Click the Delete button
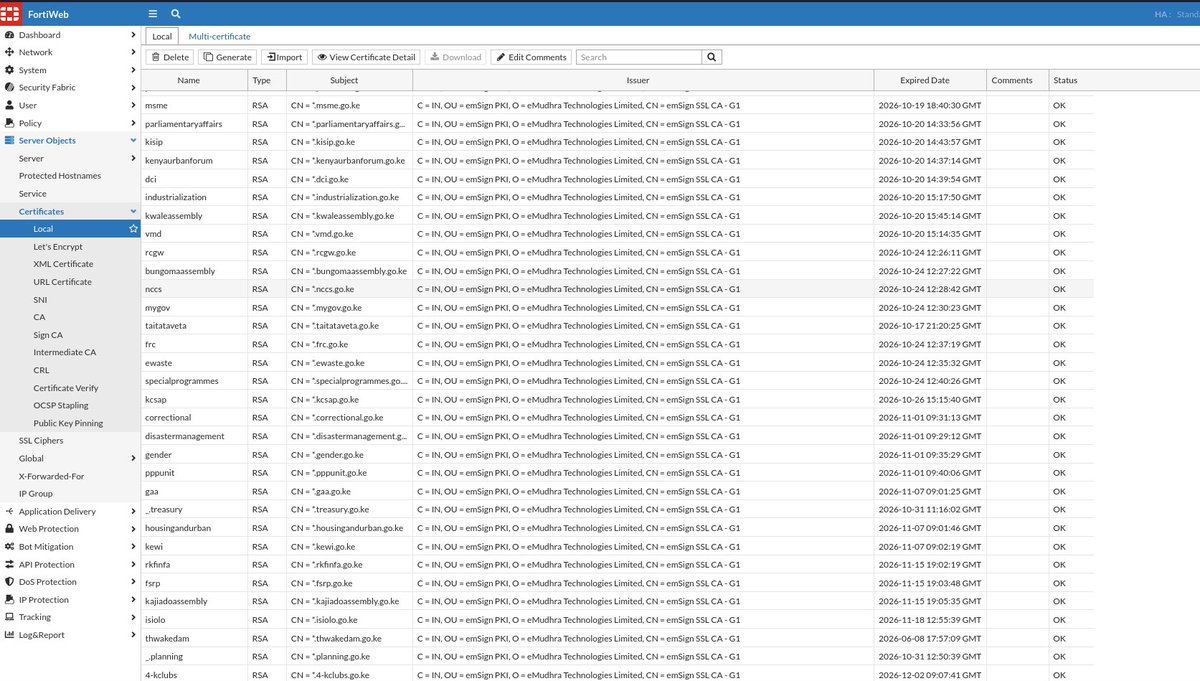 (170, 57)
